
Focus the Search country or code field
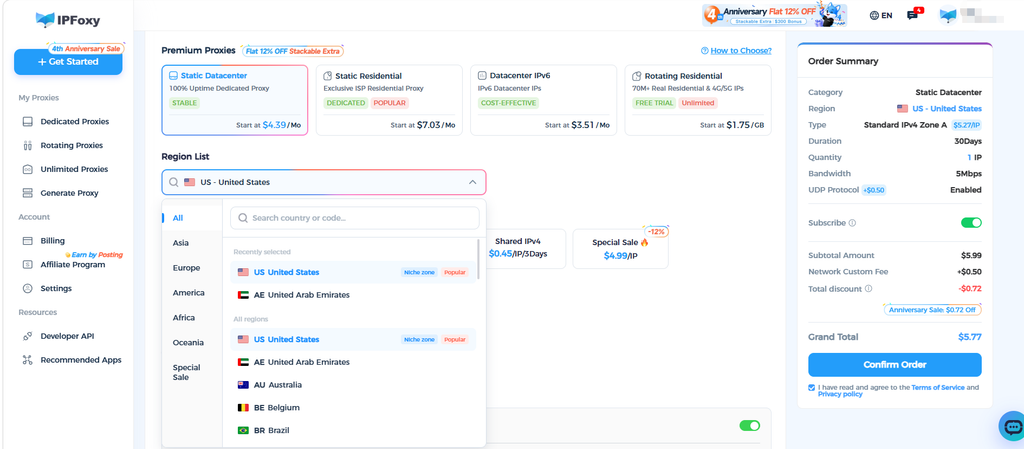pos(355,218)
